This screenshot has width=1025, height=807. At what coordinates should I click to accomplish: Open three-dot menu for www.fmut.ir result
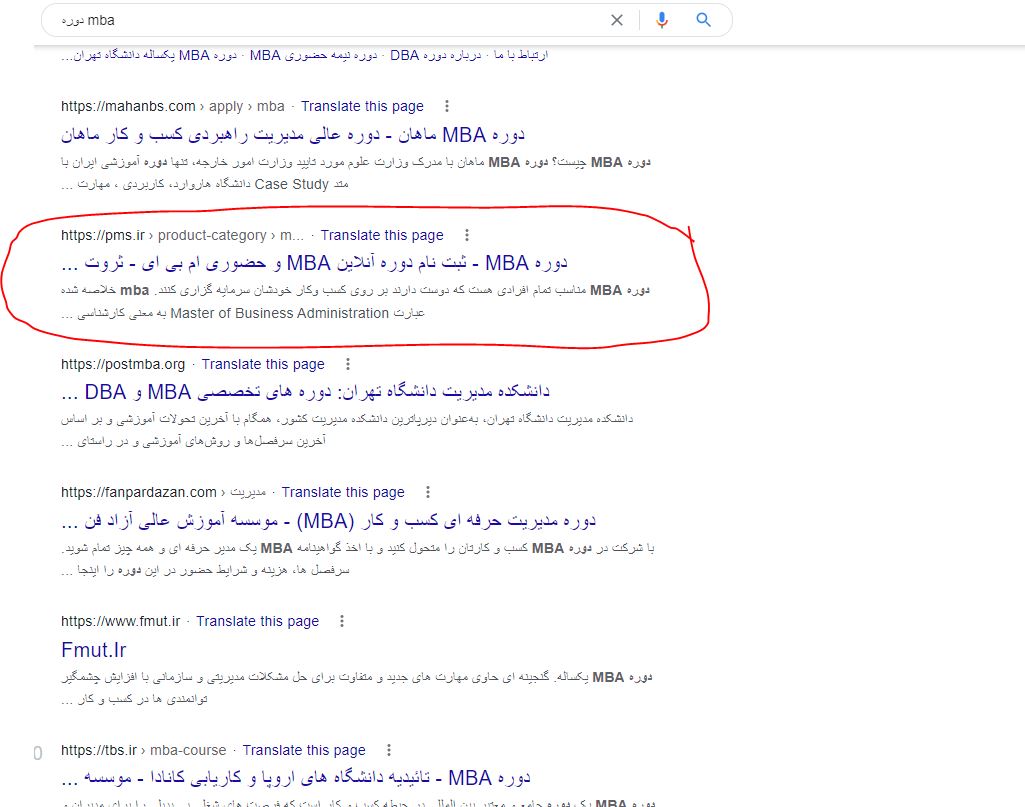coord(342,621)
